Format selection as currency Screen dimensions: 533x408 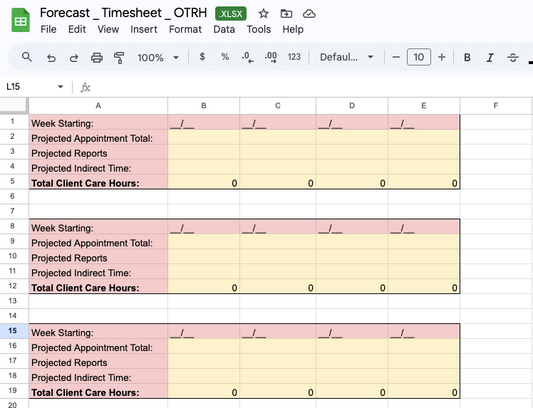click(202, 57)
